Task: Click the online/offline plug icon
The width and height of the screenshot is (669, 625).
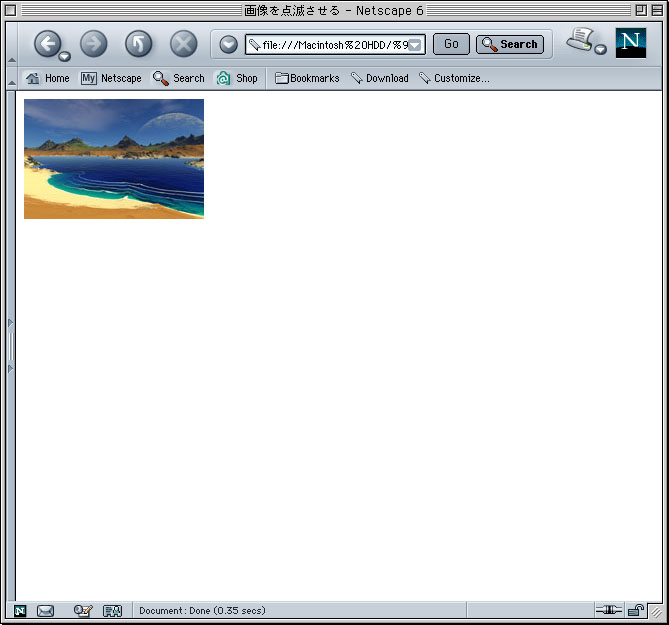Action: point(609,610)
